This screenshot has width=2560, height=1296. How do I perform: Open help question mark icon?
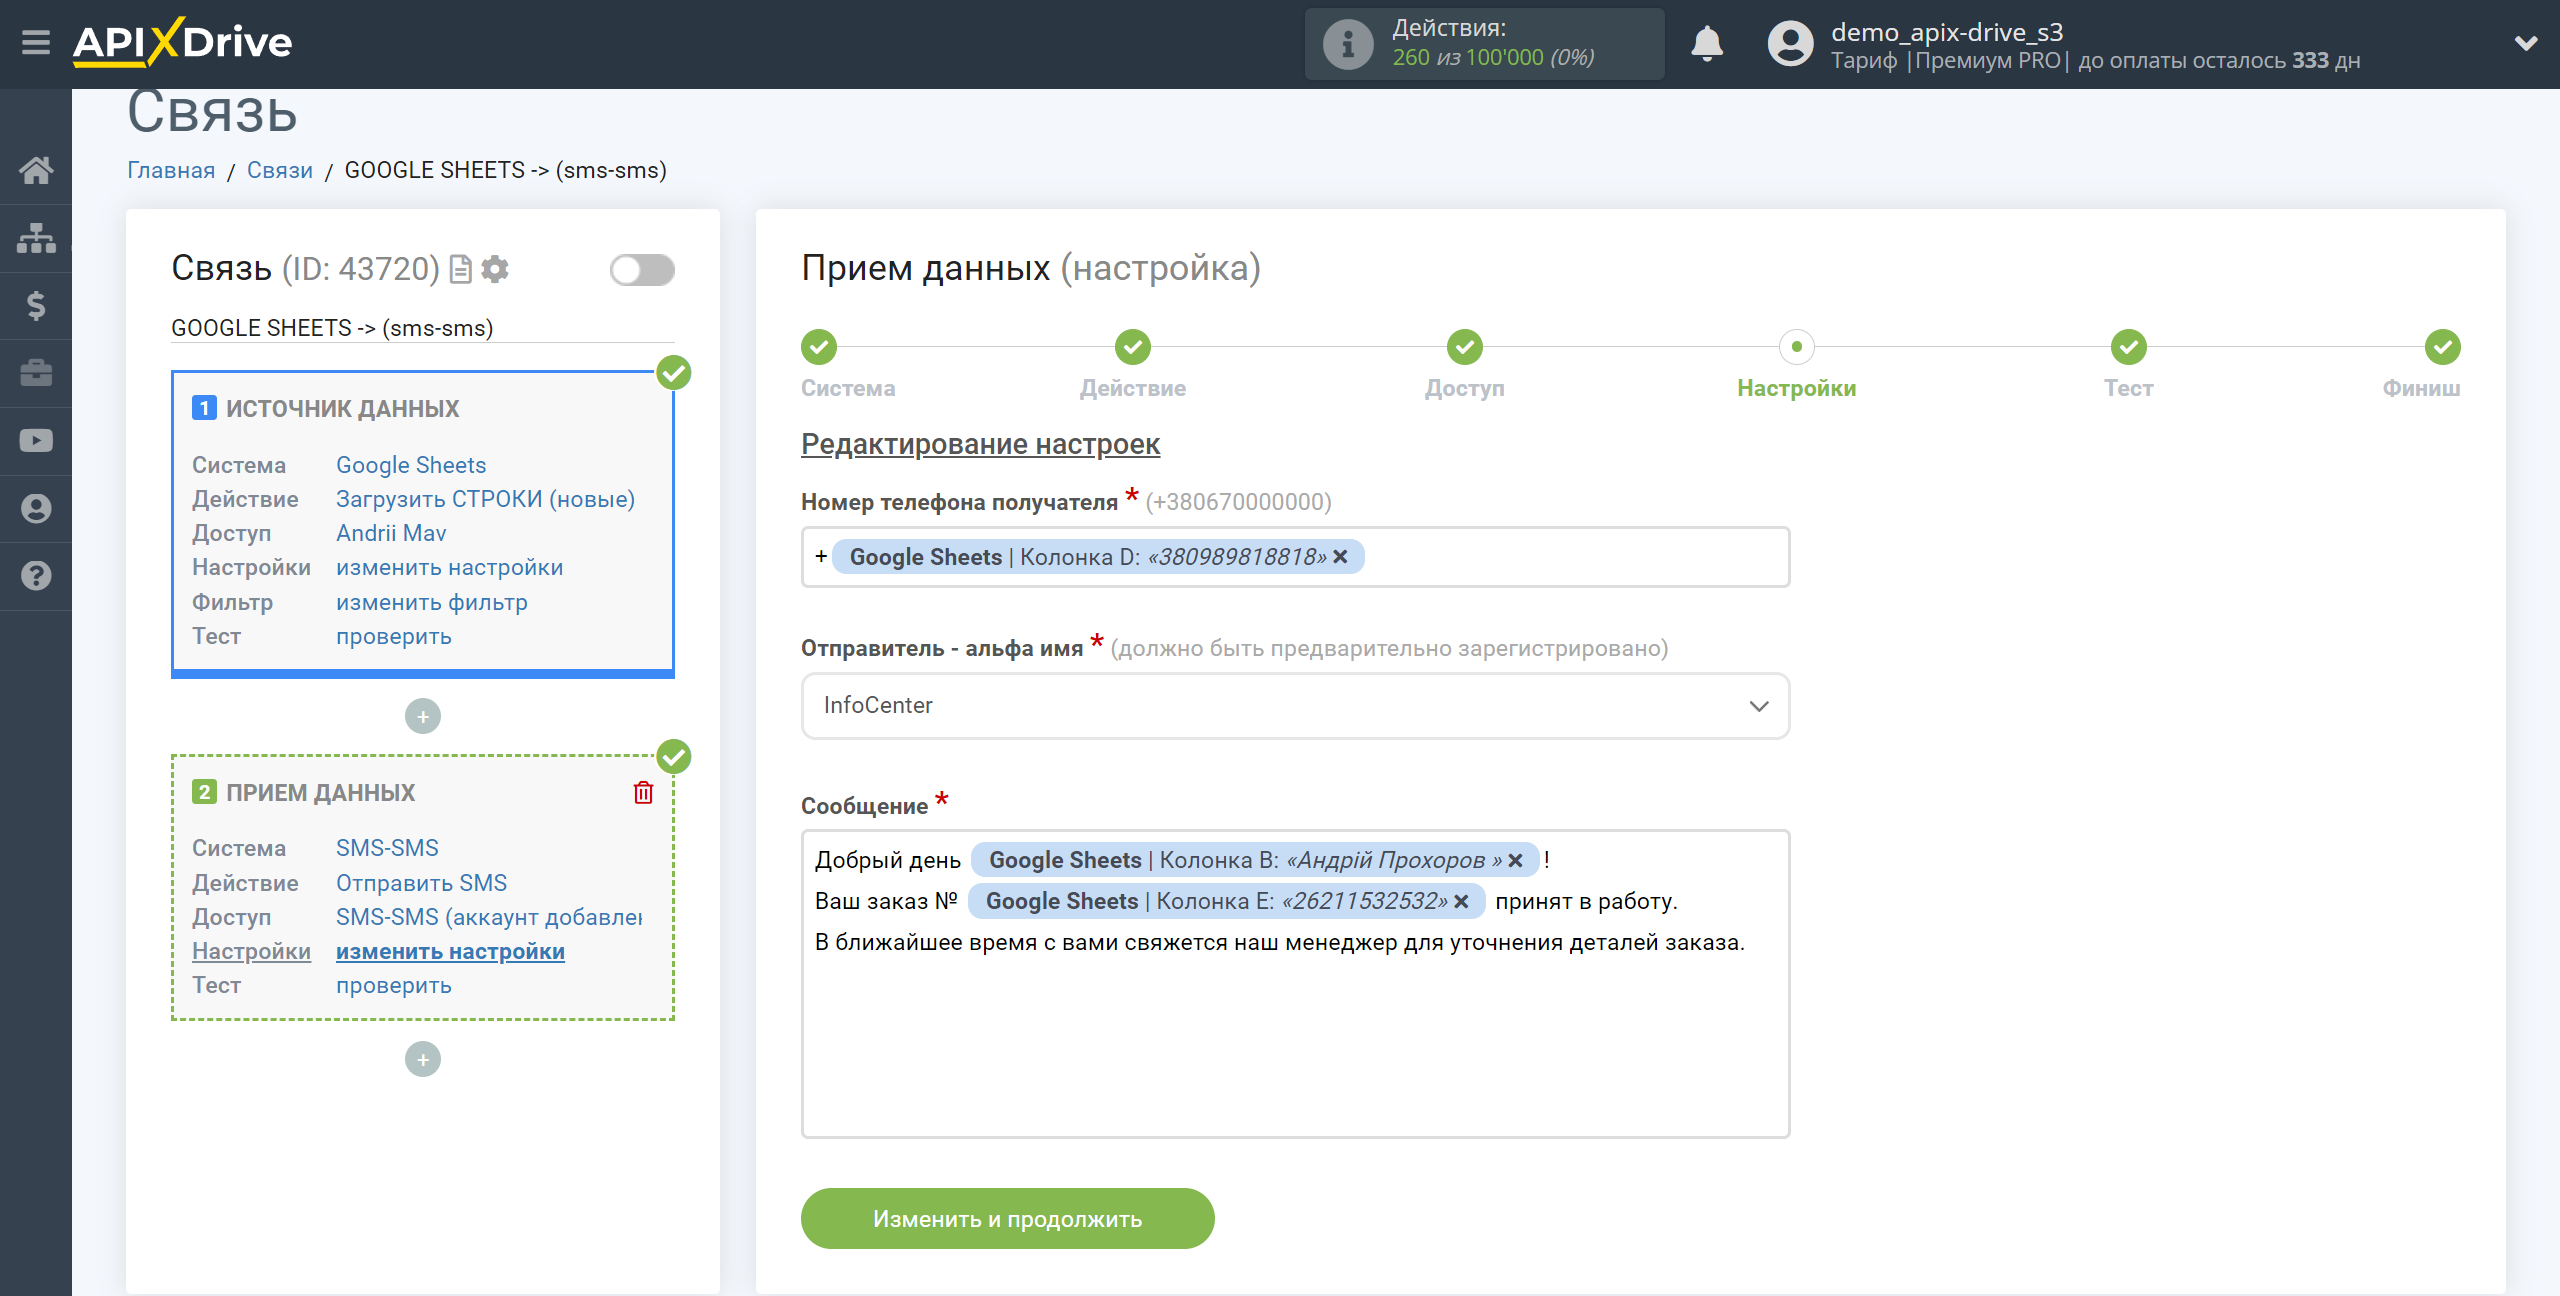[x=36, y=576]
